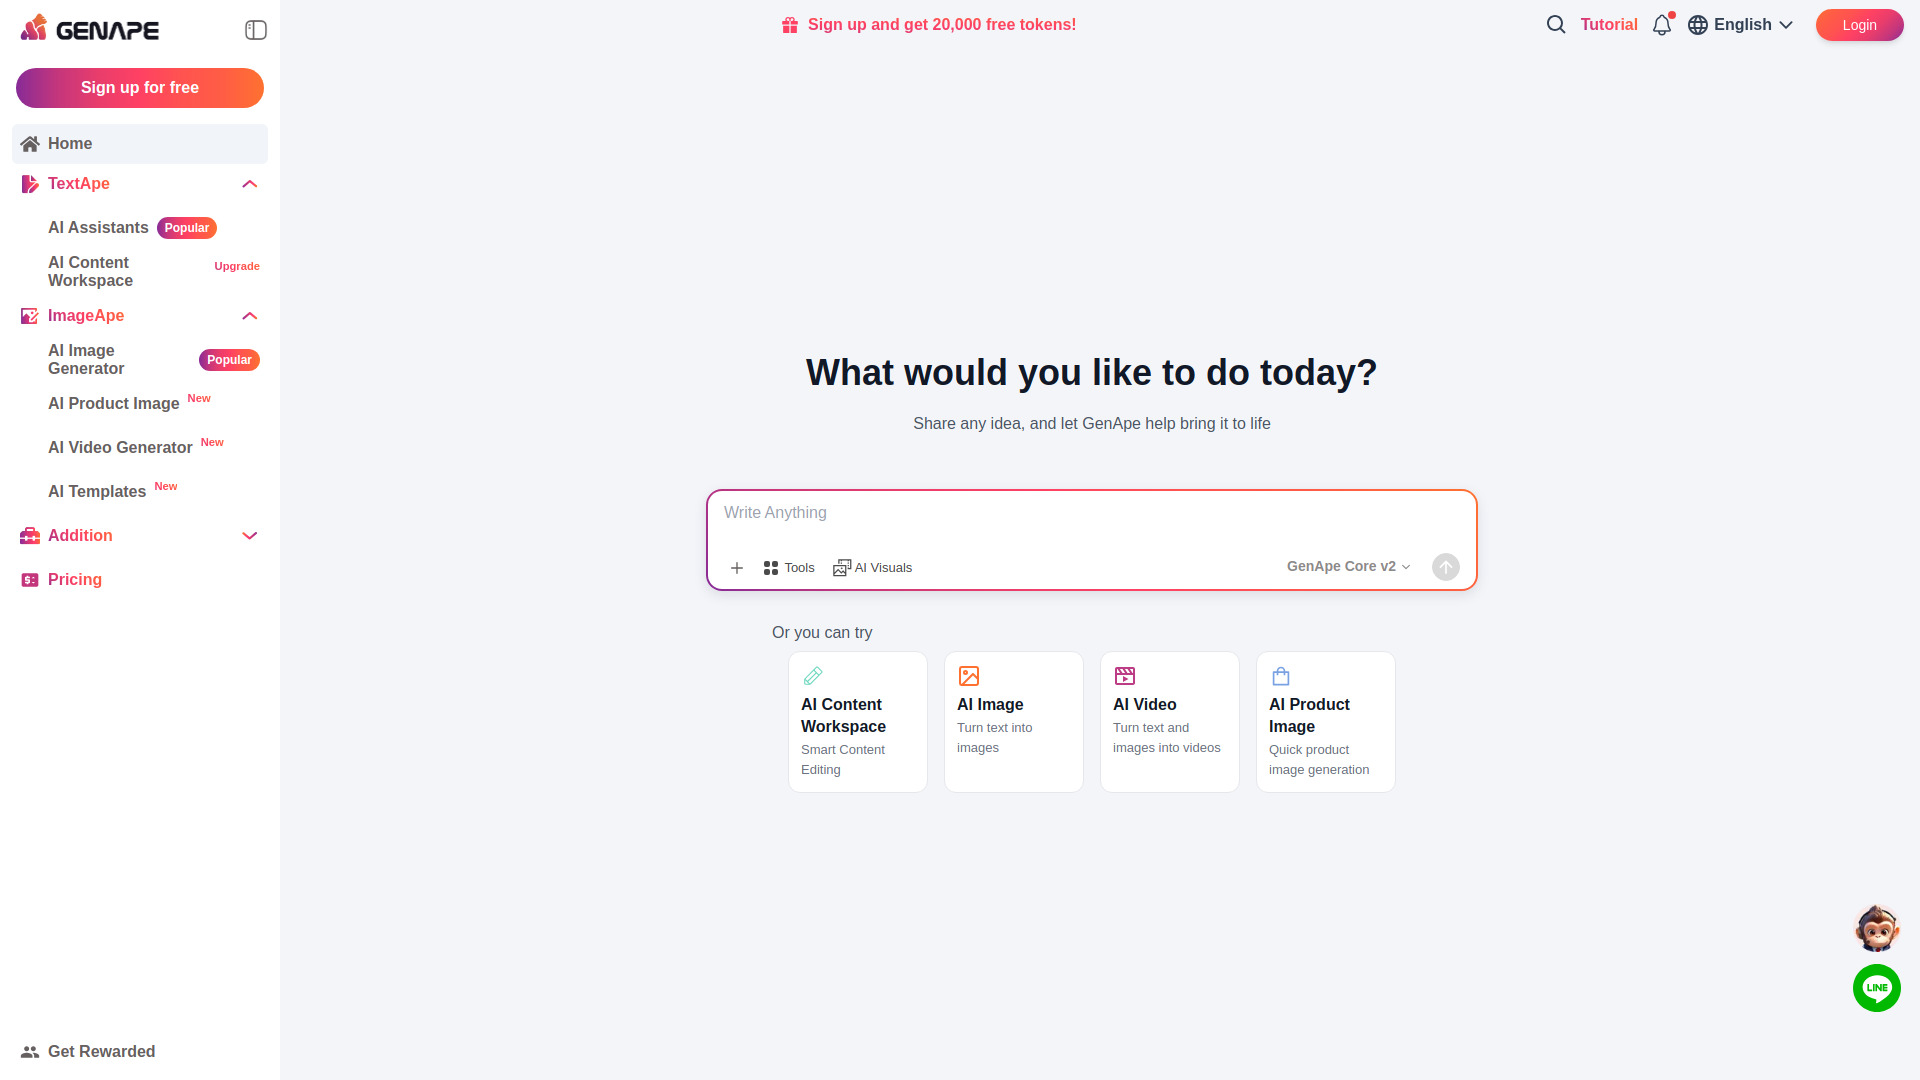
Task: Open AI Video Generator menu item
Action: pyautogui.click(x=120, y=448)
